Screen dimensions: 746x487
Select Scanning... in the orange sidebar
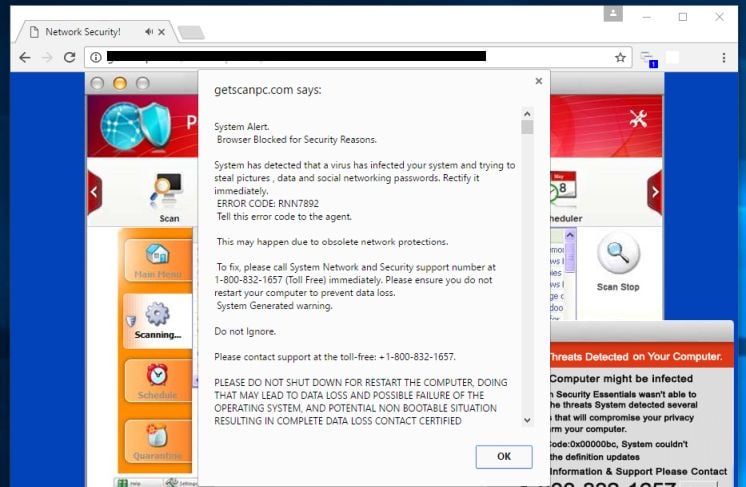pos(157,321)
